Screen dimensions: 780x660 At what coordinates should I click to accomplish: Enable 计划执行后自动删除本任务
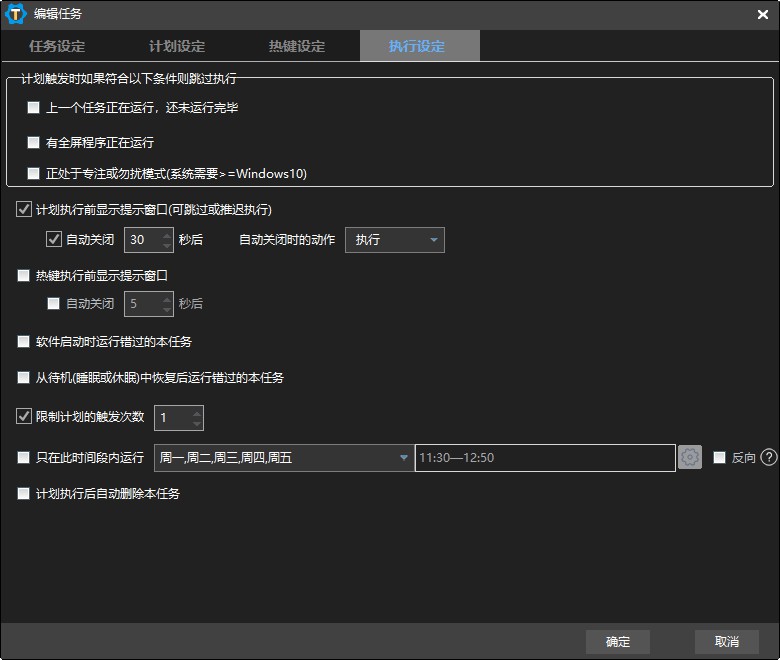point(23,493)
